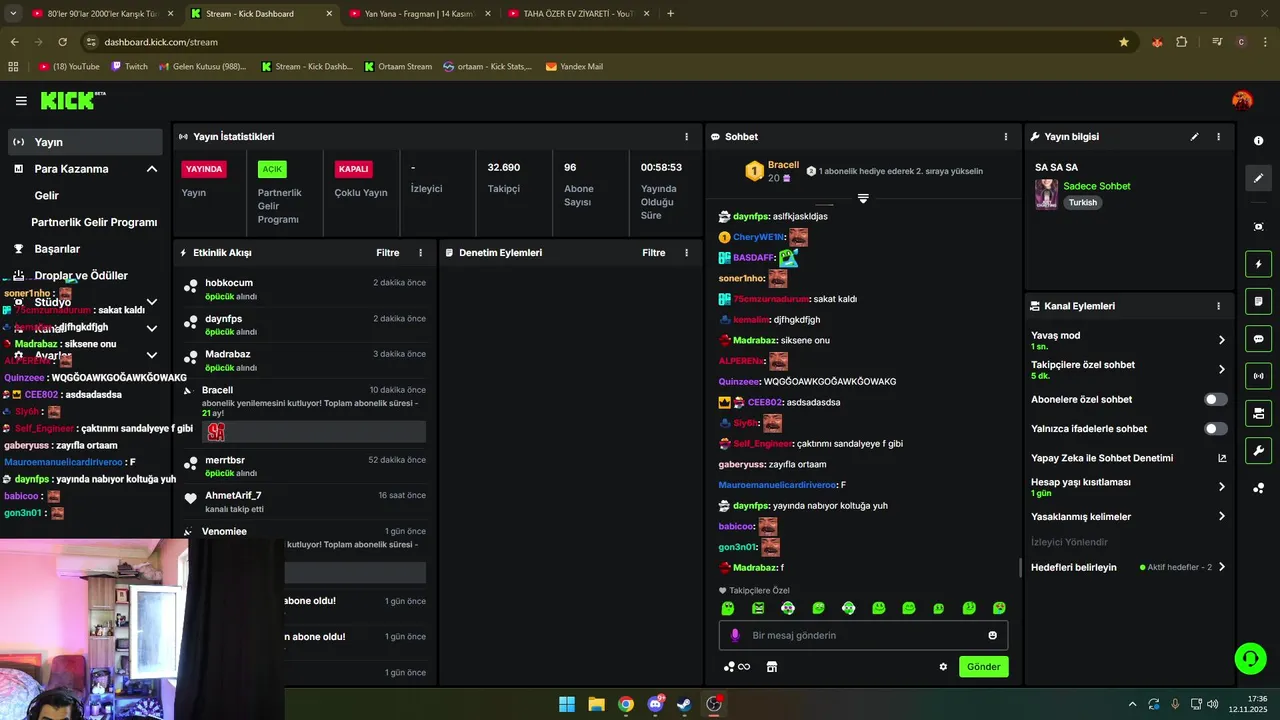Viewport: 1280px width, 720px height.
Task: Open chat settings gear icon
Action: pos(943,667)
